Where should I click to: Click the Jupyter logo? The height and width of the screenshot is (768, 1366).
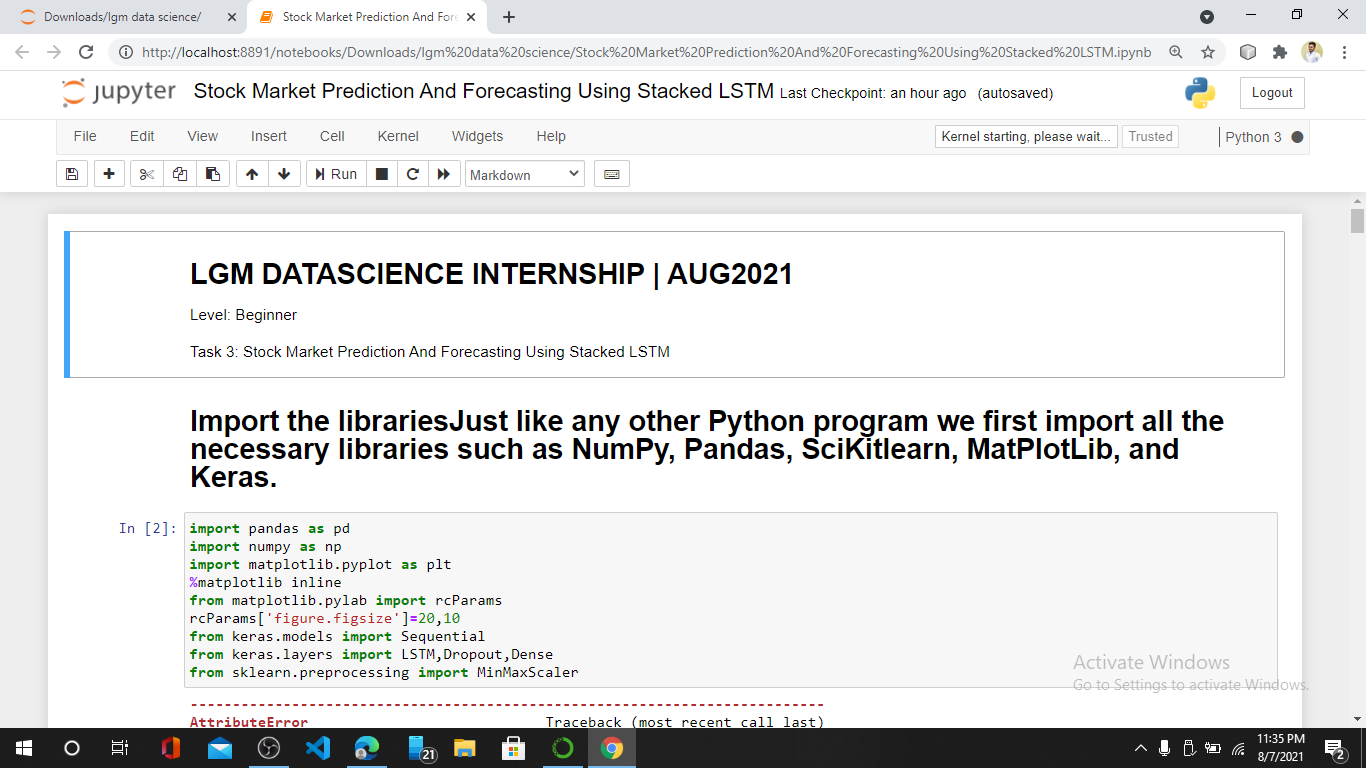click(x=119, y=92)
